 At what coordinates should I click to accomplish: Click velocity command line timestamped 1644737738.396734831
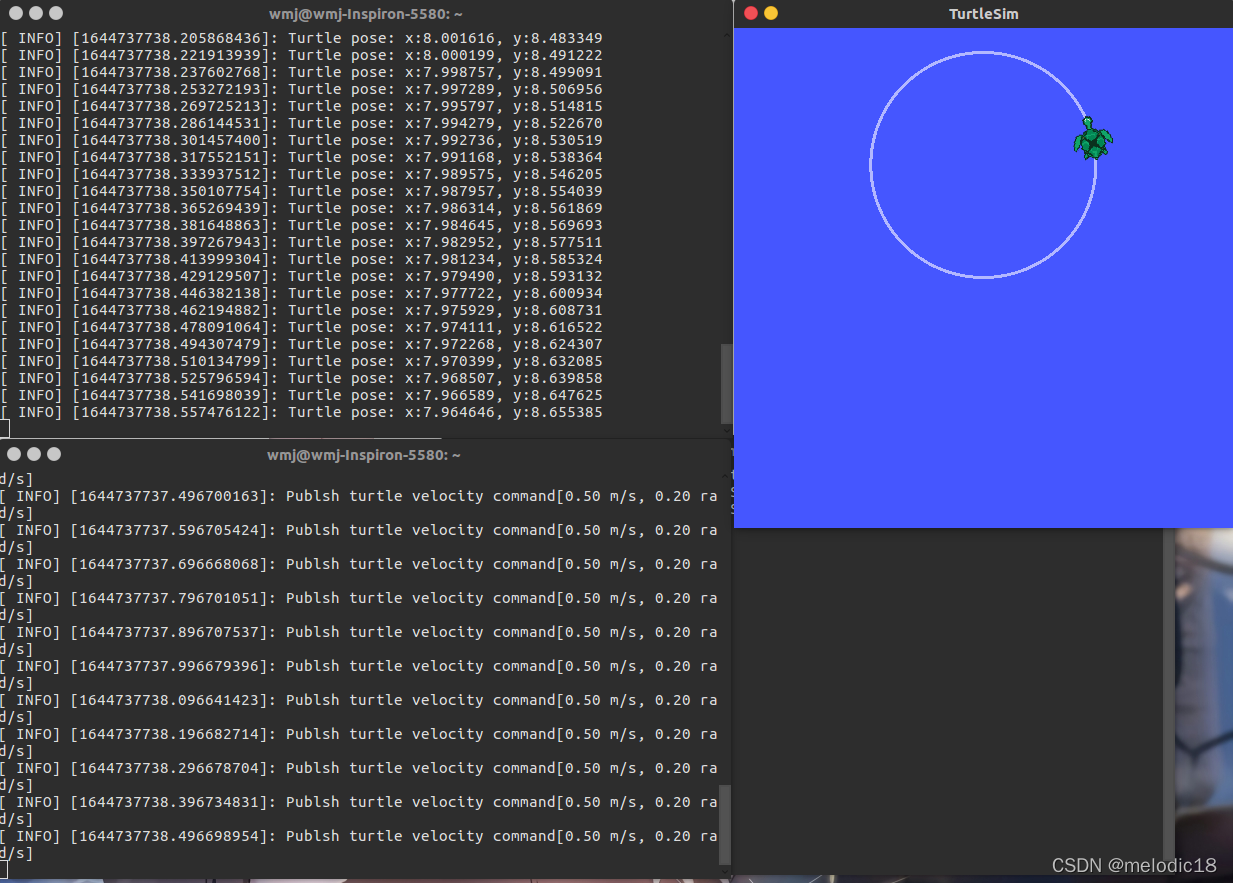pyautogui.click(x=359, y=802)
